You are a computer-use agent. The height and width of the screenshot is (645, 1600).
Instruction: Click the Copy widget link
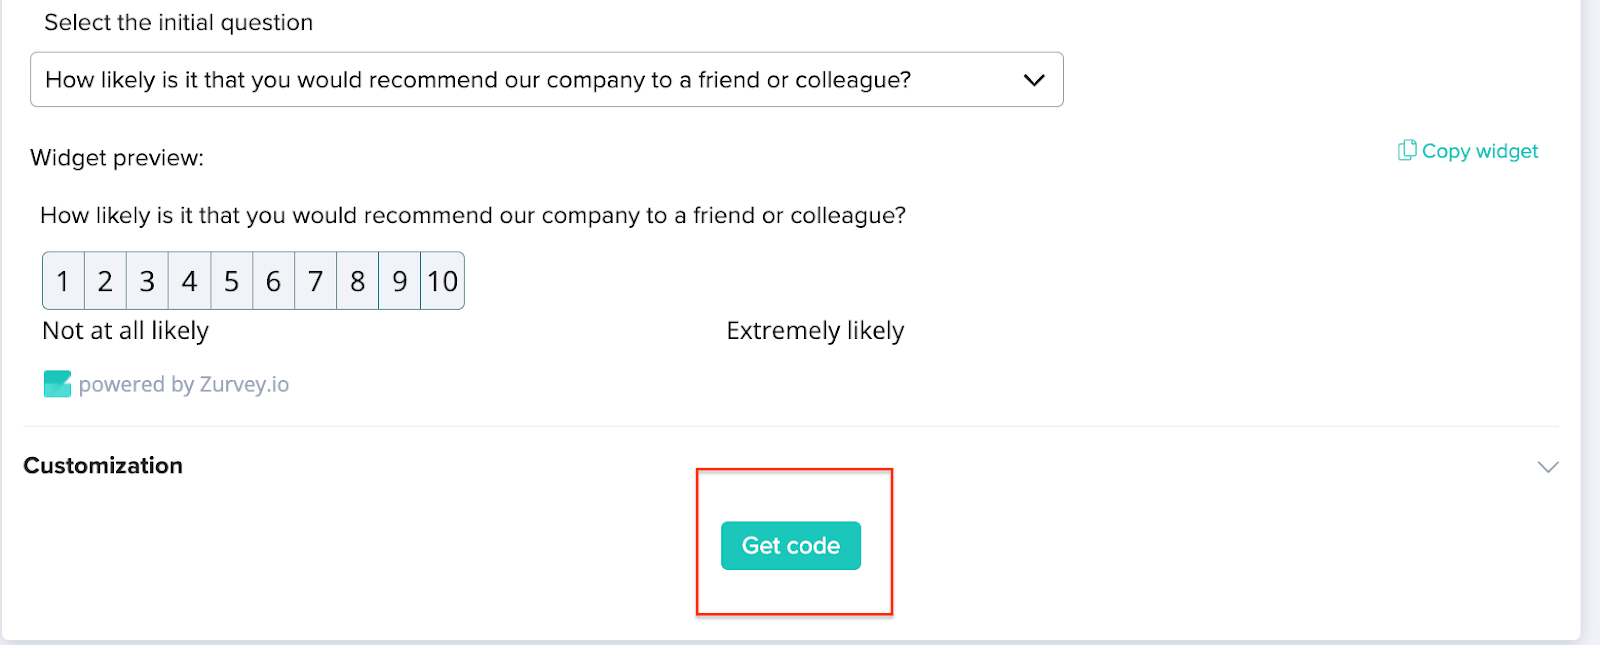pyautogui.click(x=1480, y=150)
